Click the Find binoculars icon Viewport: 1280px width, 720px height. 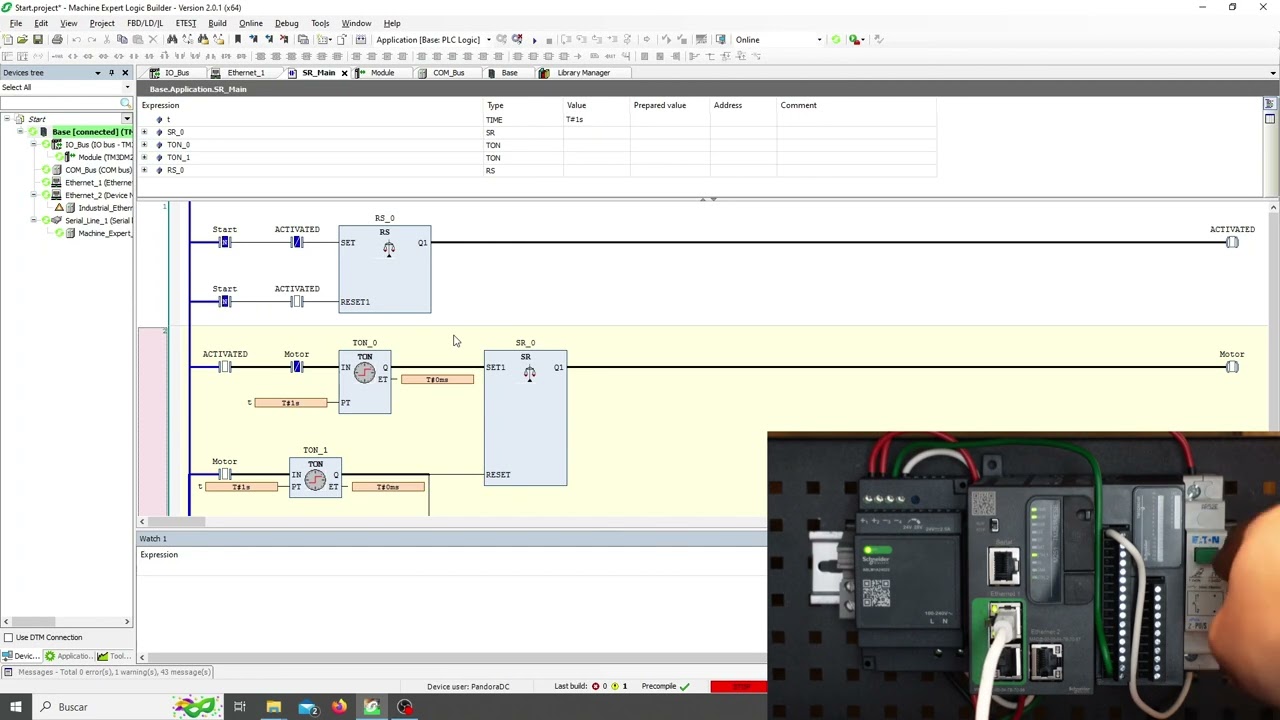pyautogui.click(x=172, y=39)
